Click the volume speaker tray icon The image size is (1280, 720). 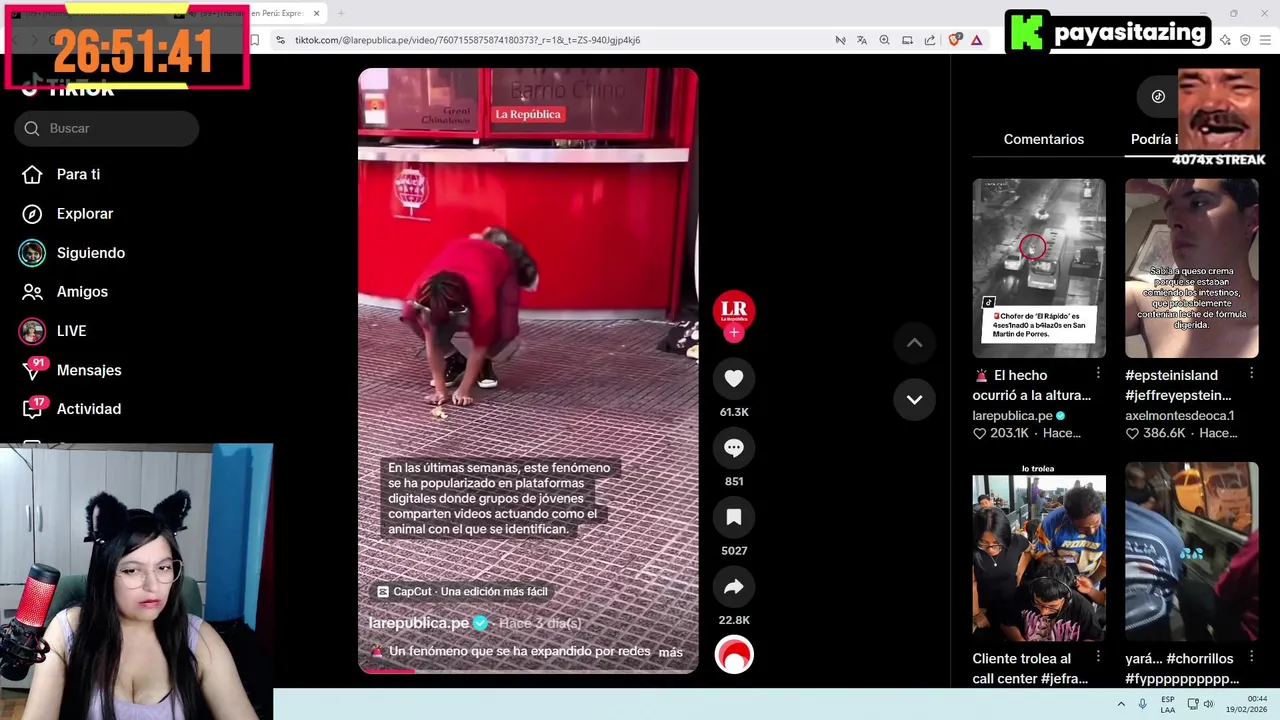pyautogui.click(x=1208, y=704)
